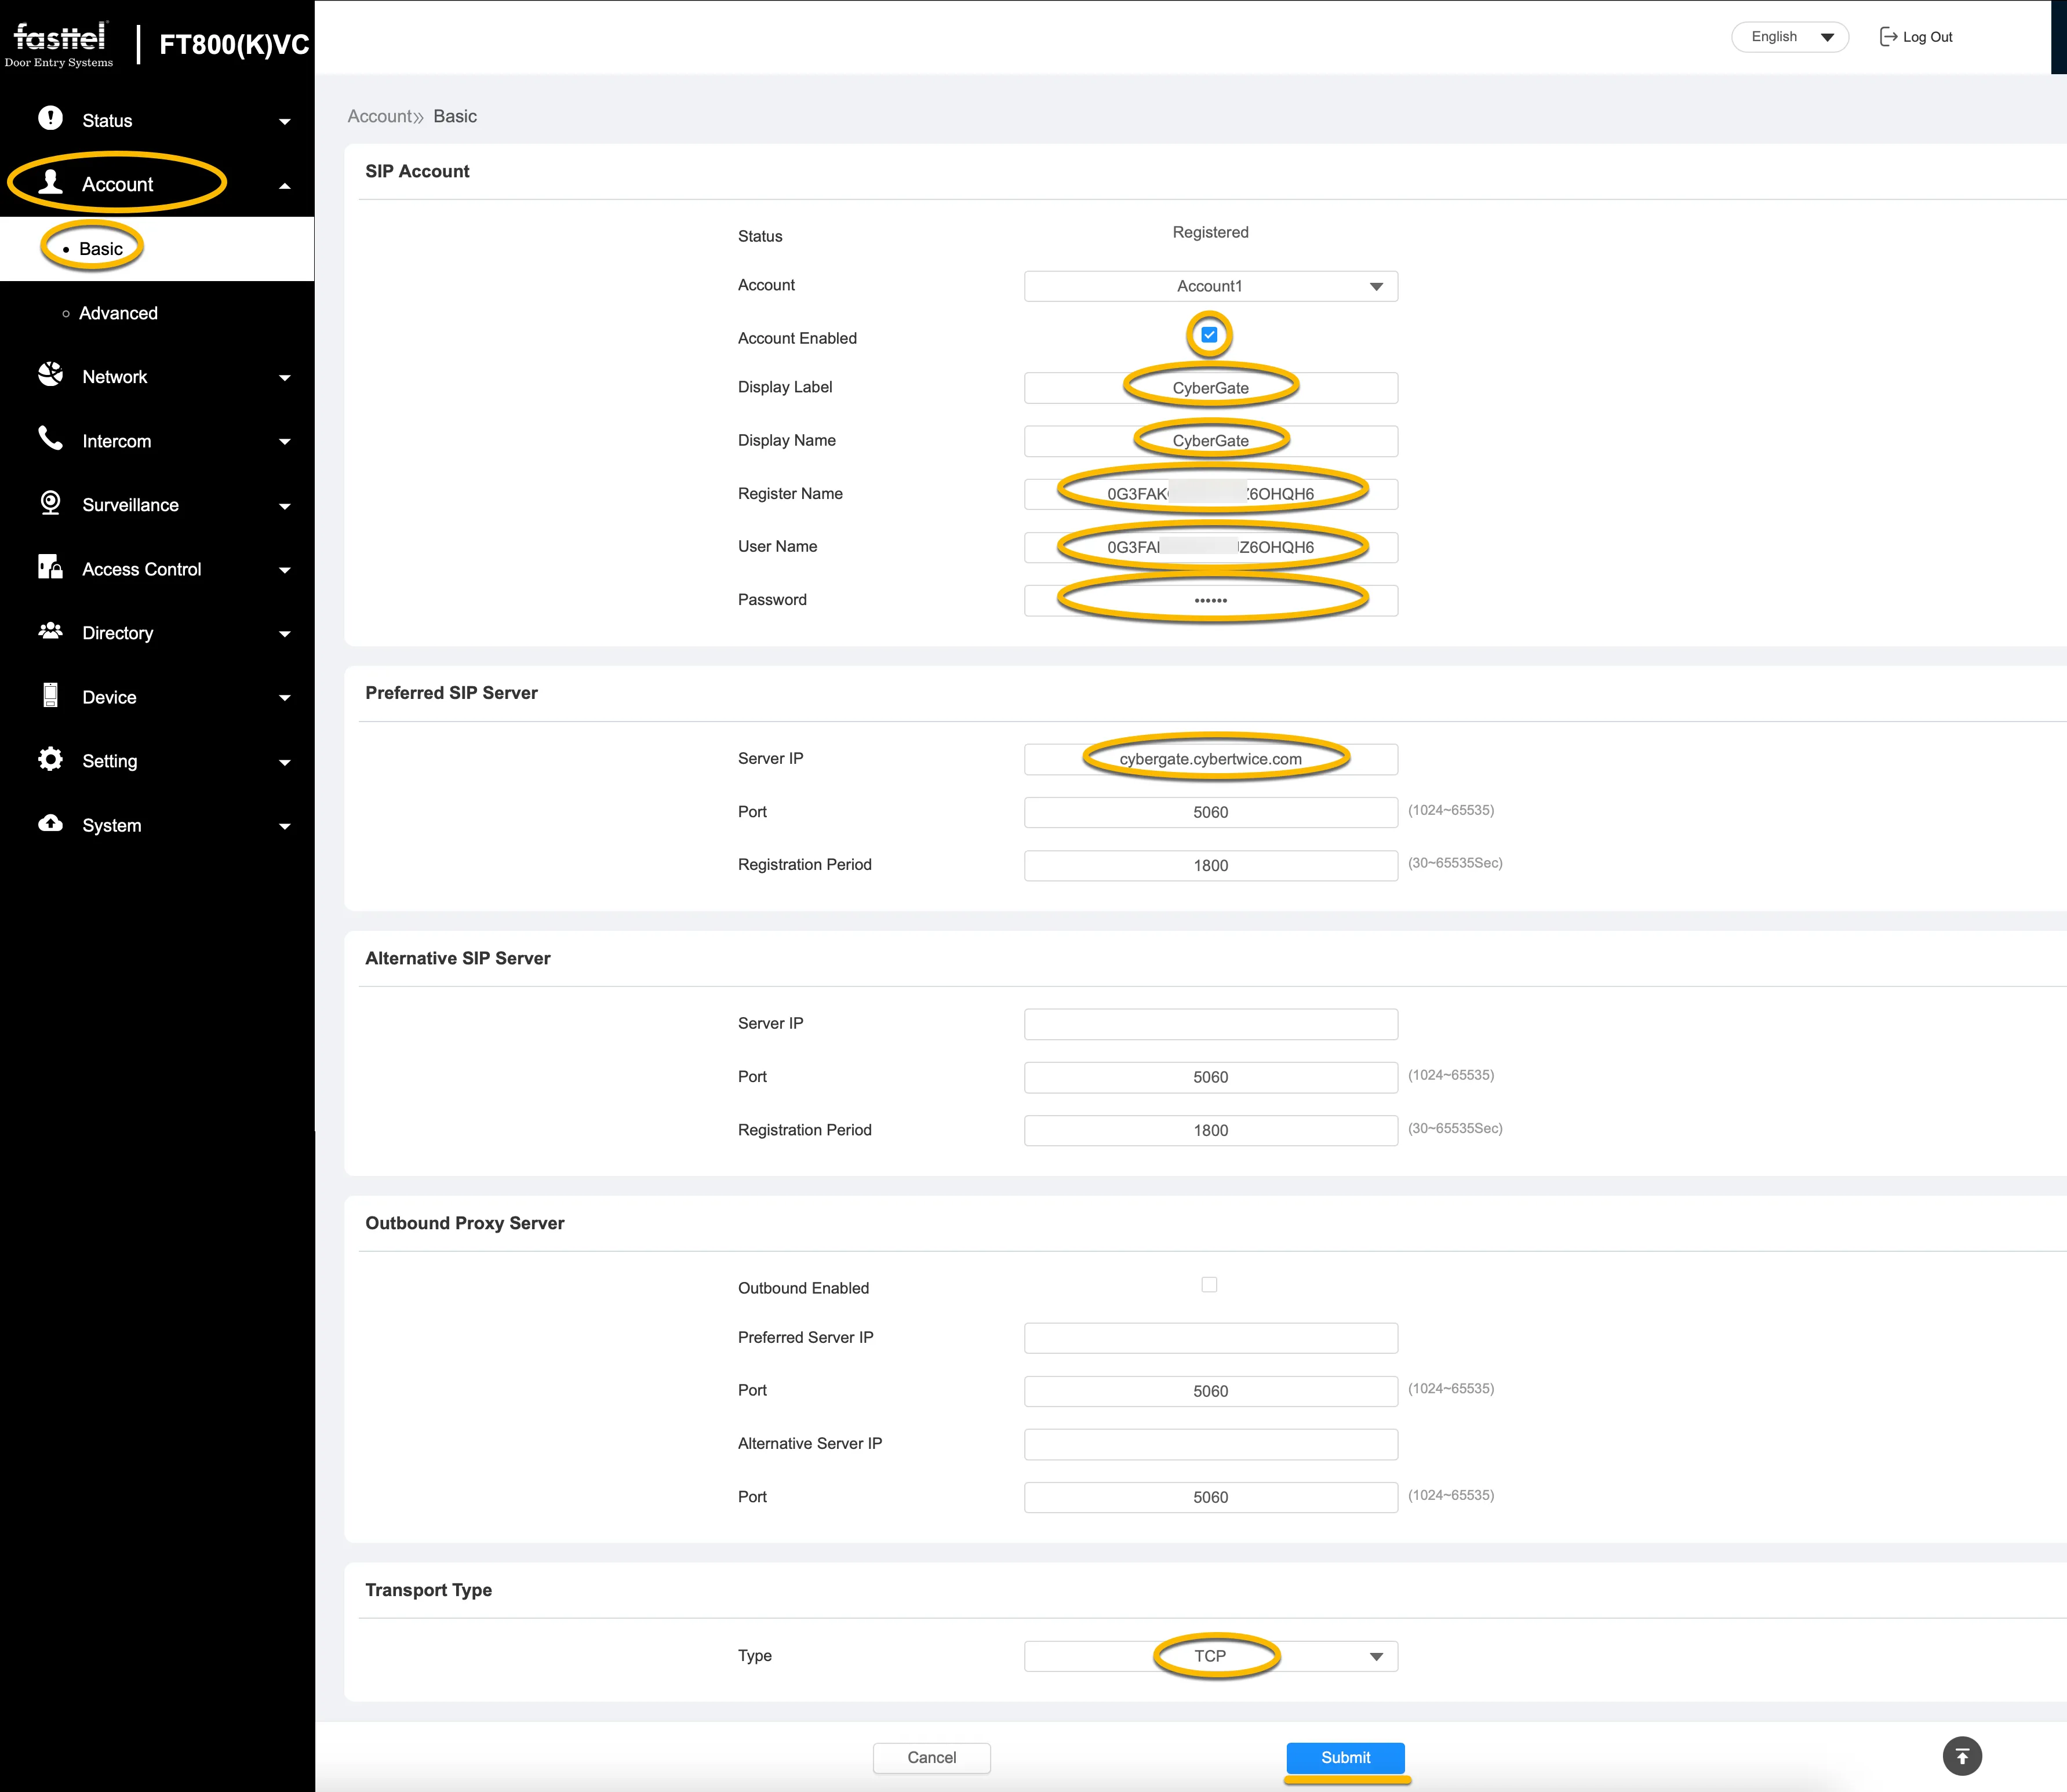Image resolution: width=2067 pixels, height=1792 pixels.
Task: Expand the Intercom menu arrow
Action: tap(285, 442)
